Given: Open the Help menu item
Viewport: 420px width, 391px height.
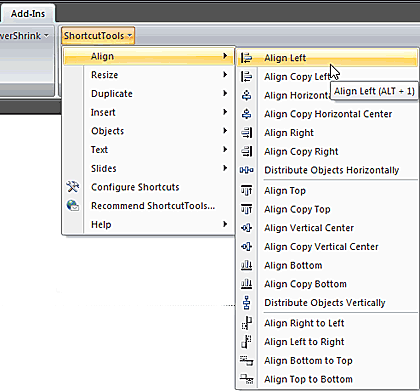Looking at the screenshot, I should (149, 224).
